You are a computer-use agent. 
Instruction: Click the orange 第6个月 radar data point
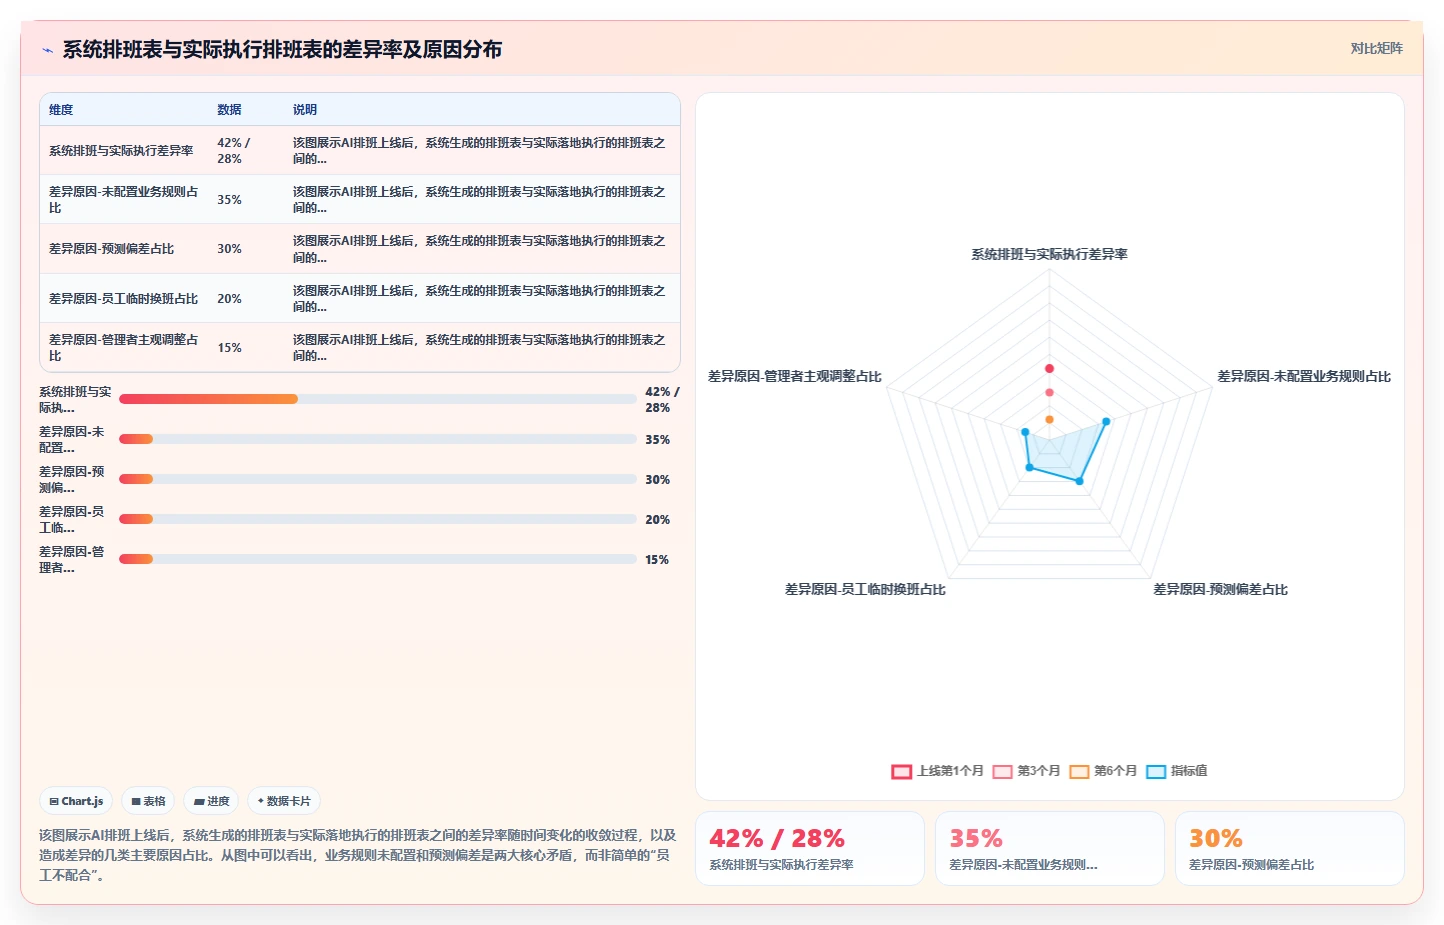click(x=1049, y=419)
